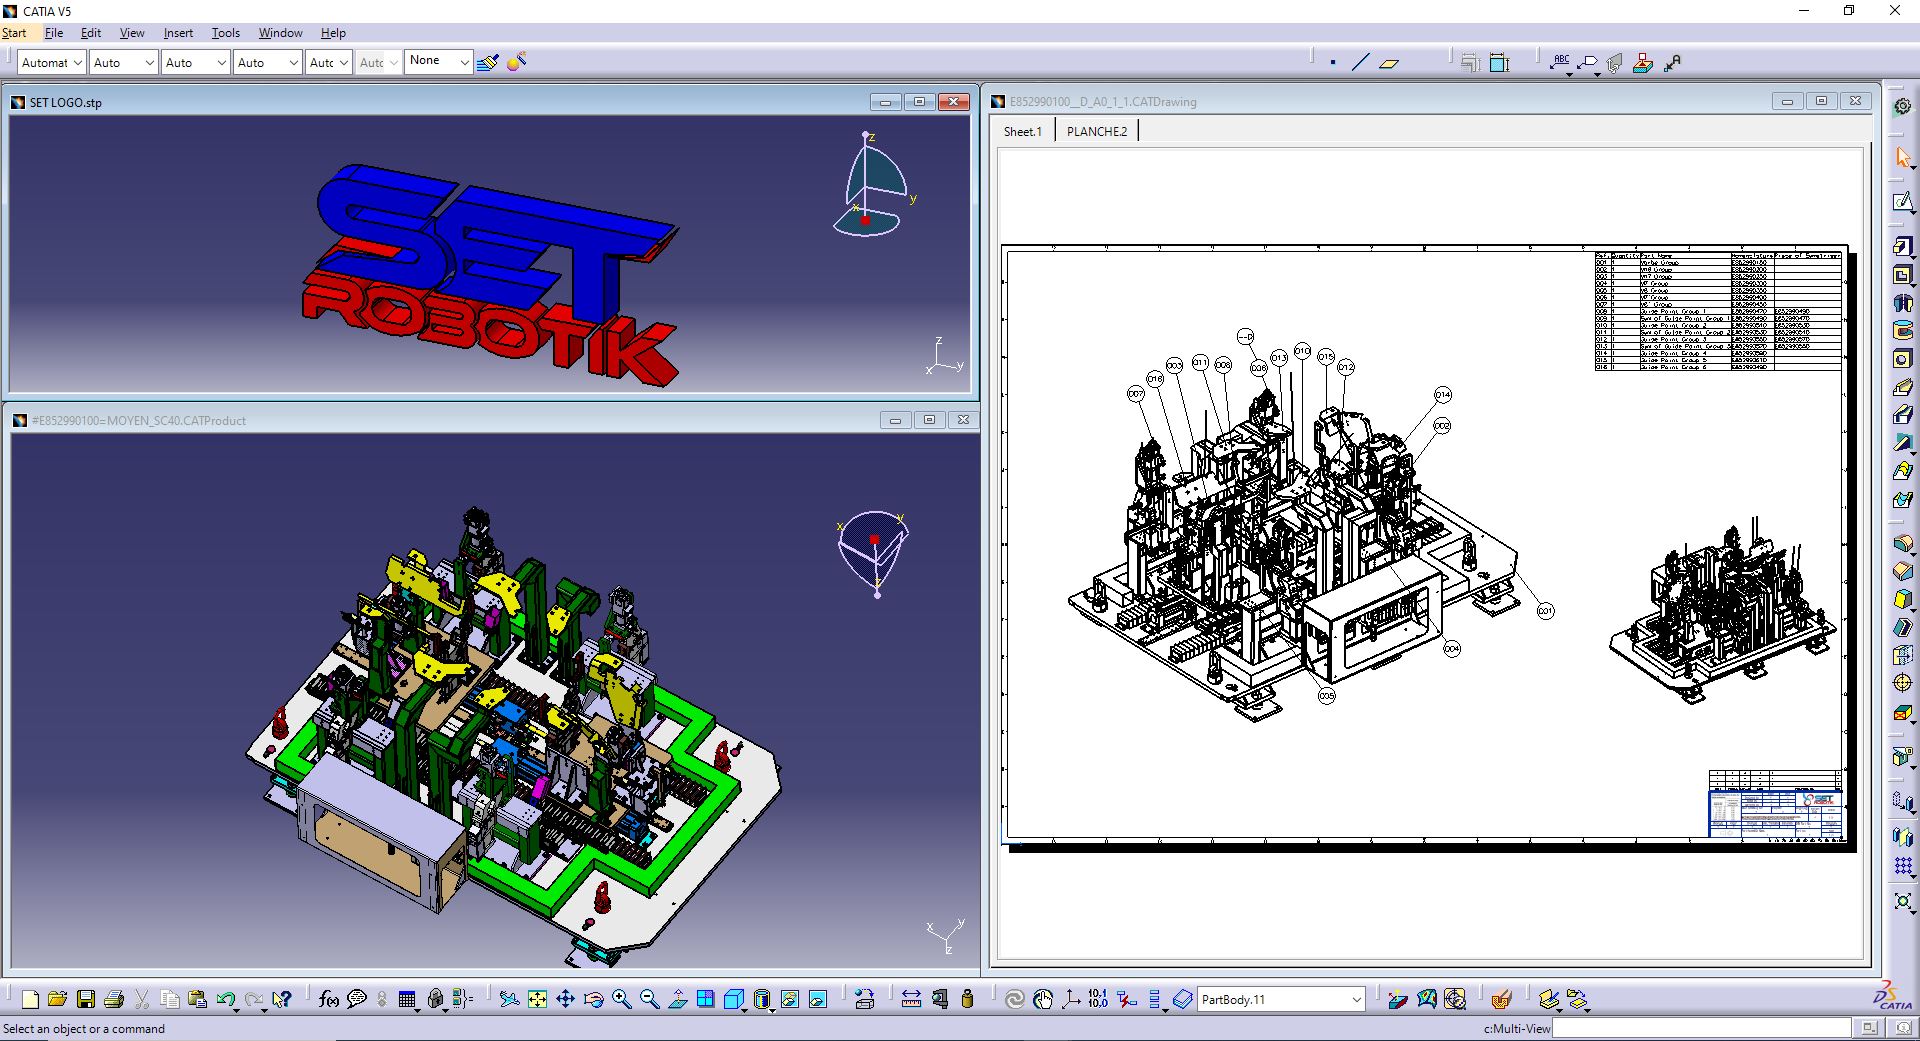Click the compass in the SET LOGO window
Screen dimensions: 1920x1041
coord(872,186)
